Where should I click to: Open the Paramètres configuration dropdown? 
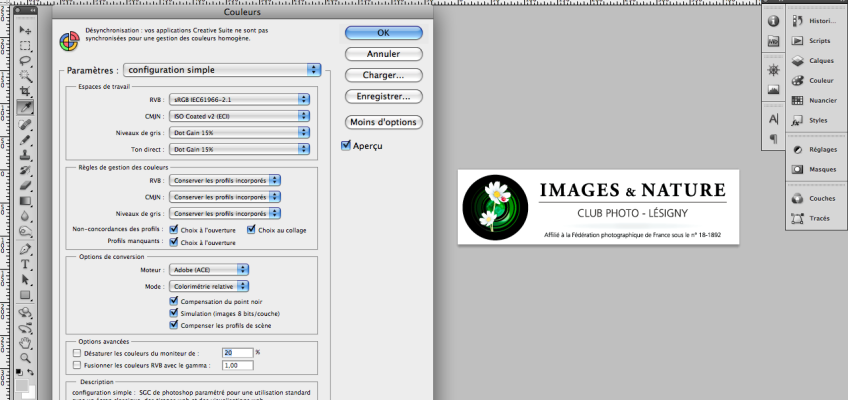click(x=223, y=70)
